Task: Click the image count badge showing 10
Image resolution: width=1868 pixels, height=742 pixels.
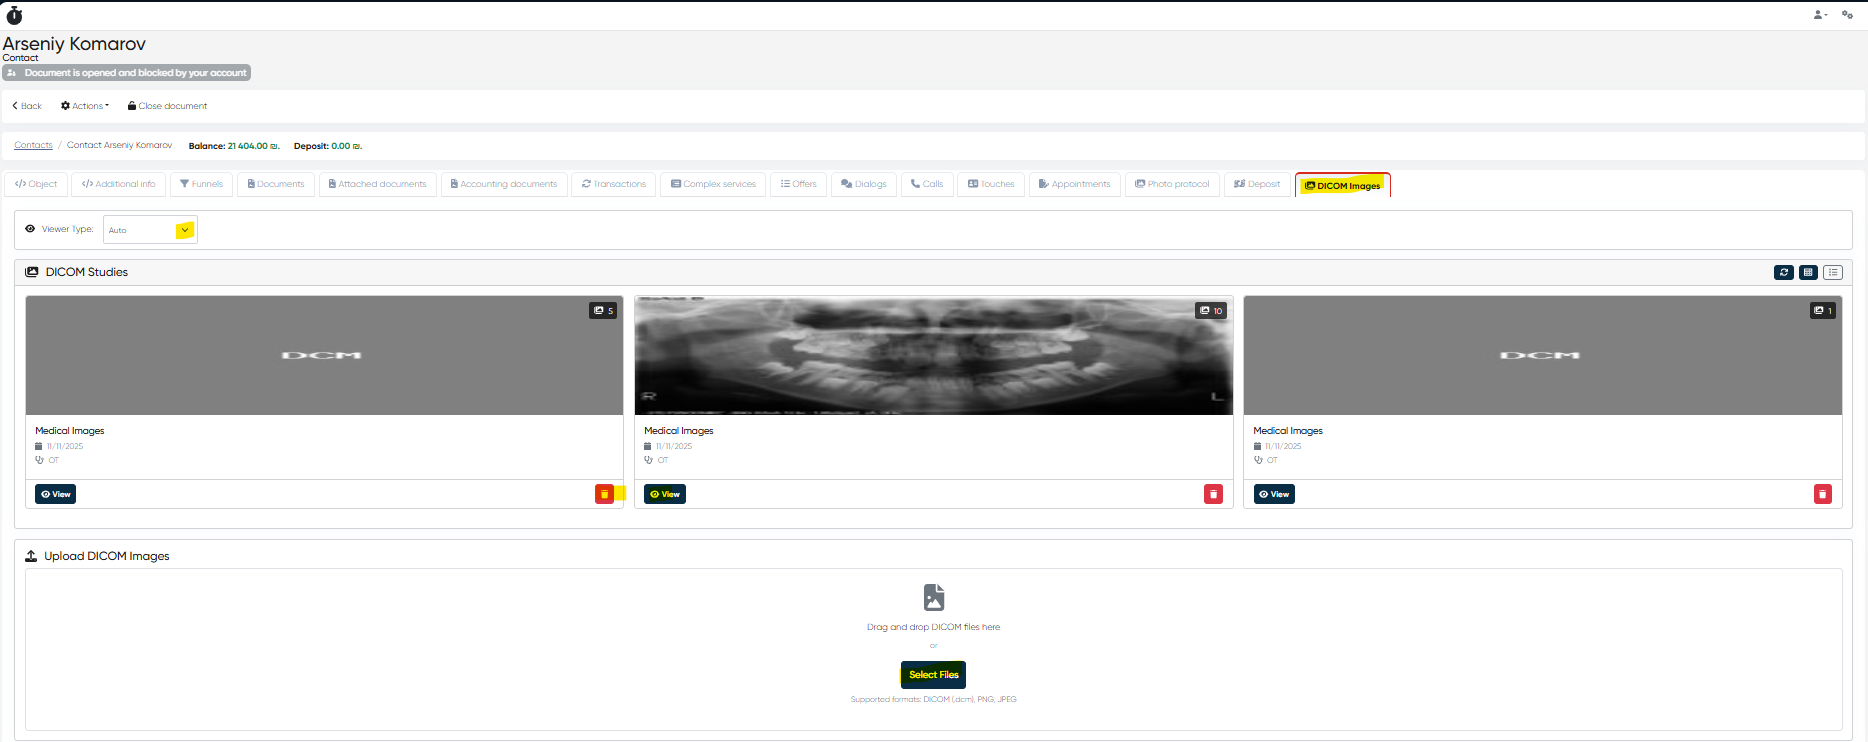Action: click(1211, 311)
